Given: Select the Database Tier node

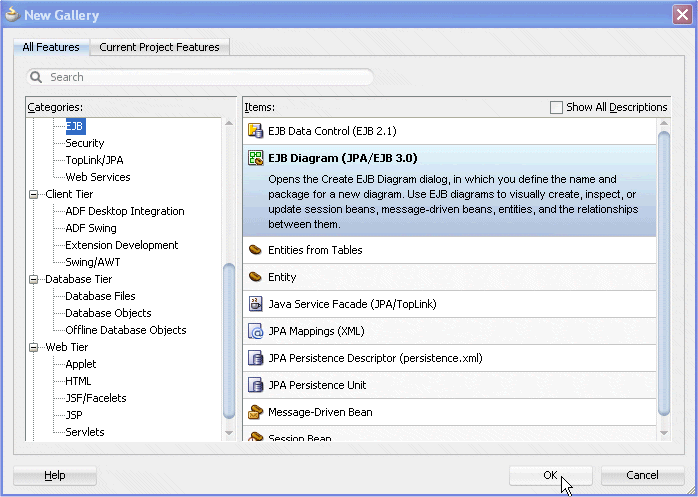Looking at the screenshot, I should pyautogui.click(x=78, y=279).
